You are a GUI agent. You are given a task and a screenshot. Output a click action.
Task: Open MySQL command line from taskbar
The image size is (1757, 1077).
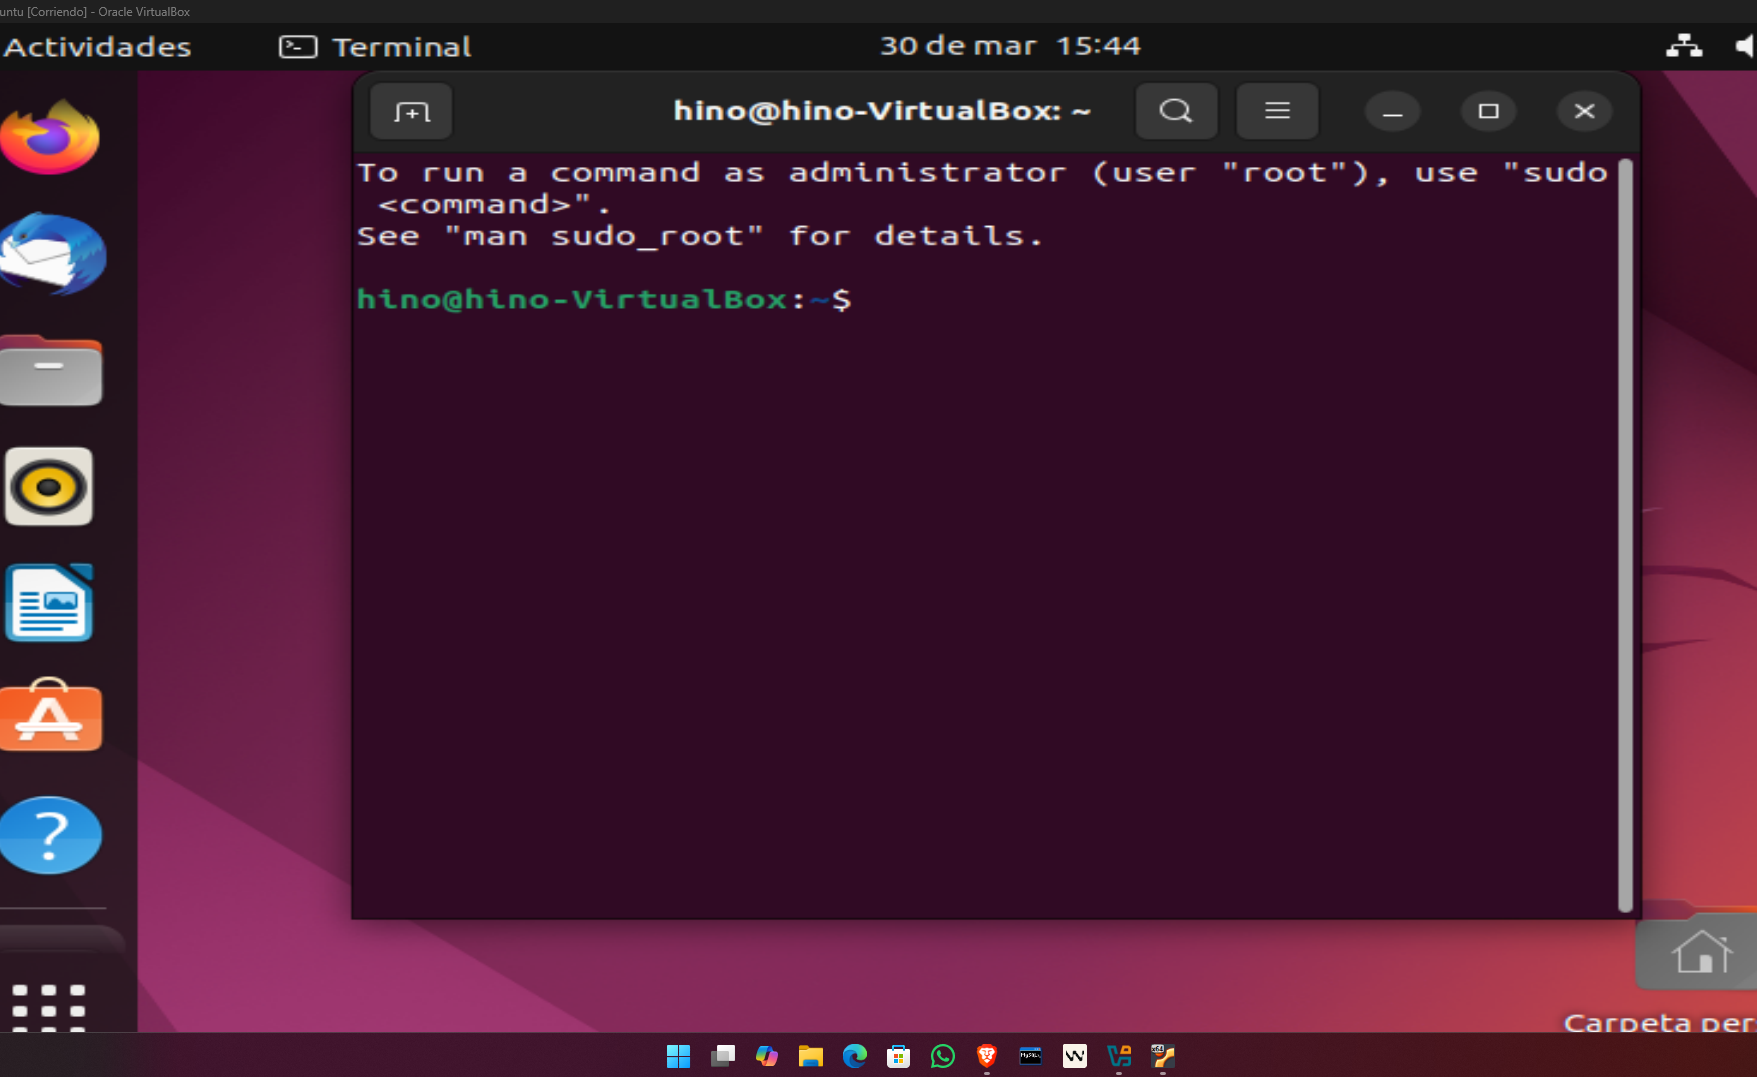coord(1031,1056)
